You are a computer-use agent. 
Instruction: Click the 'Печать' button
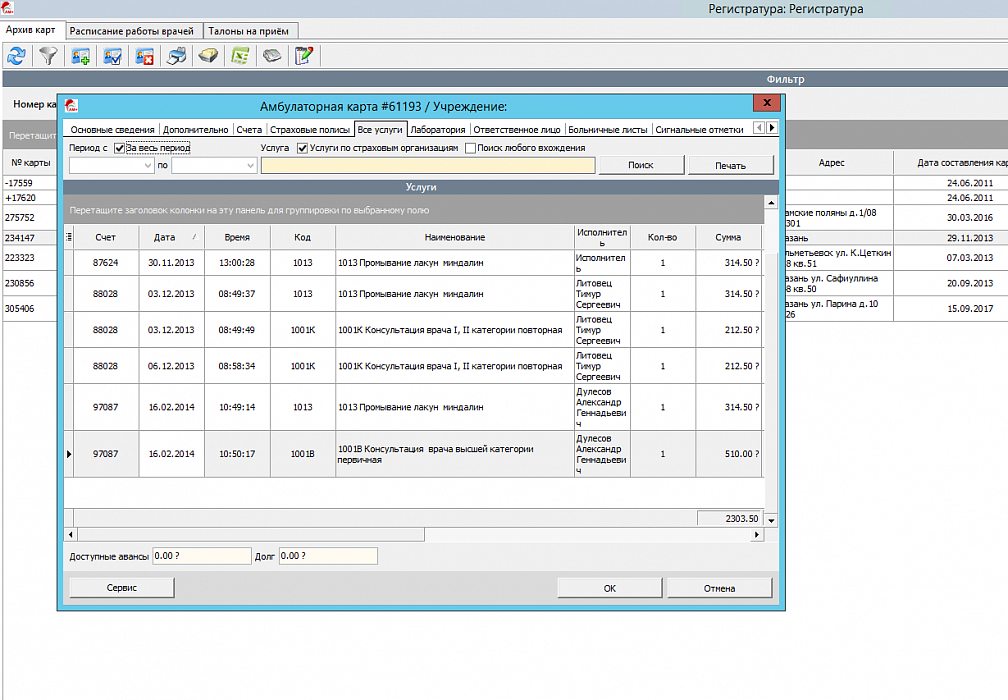pyautogui.click(x=730, y=165)
